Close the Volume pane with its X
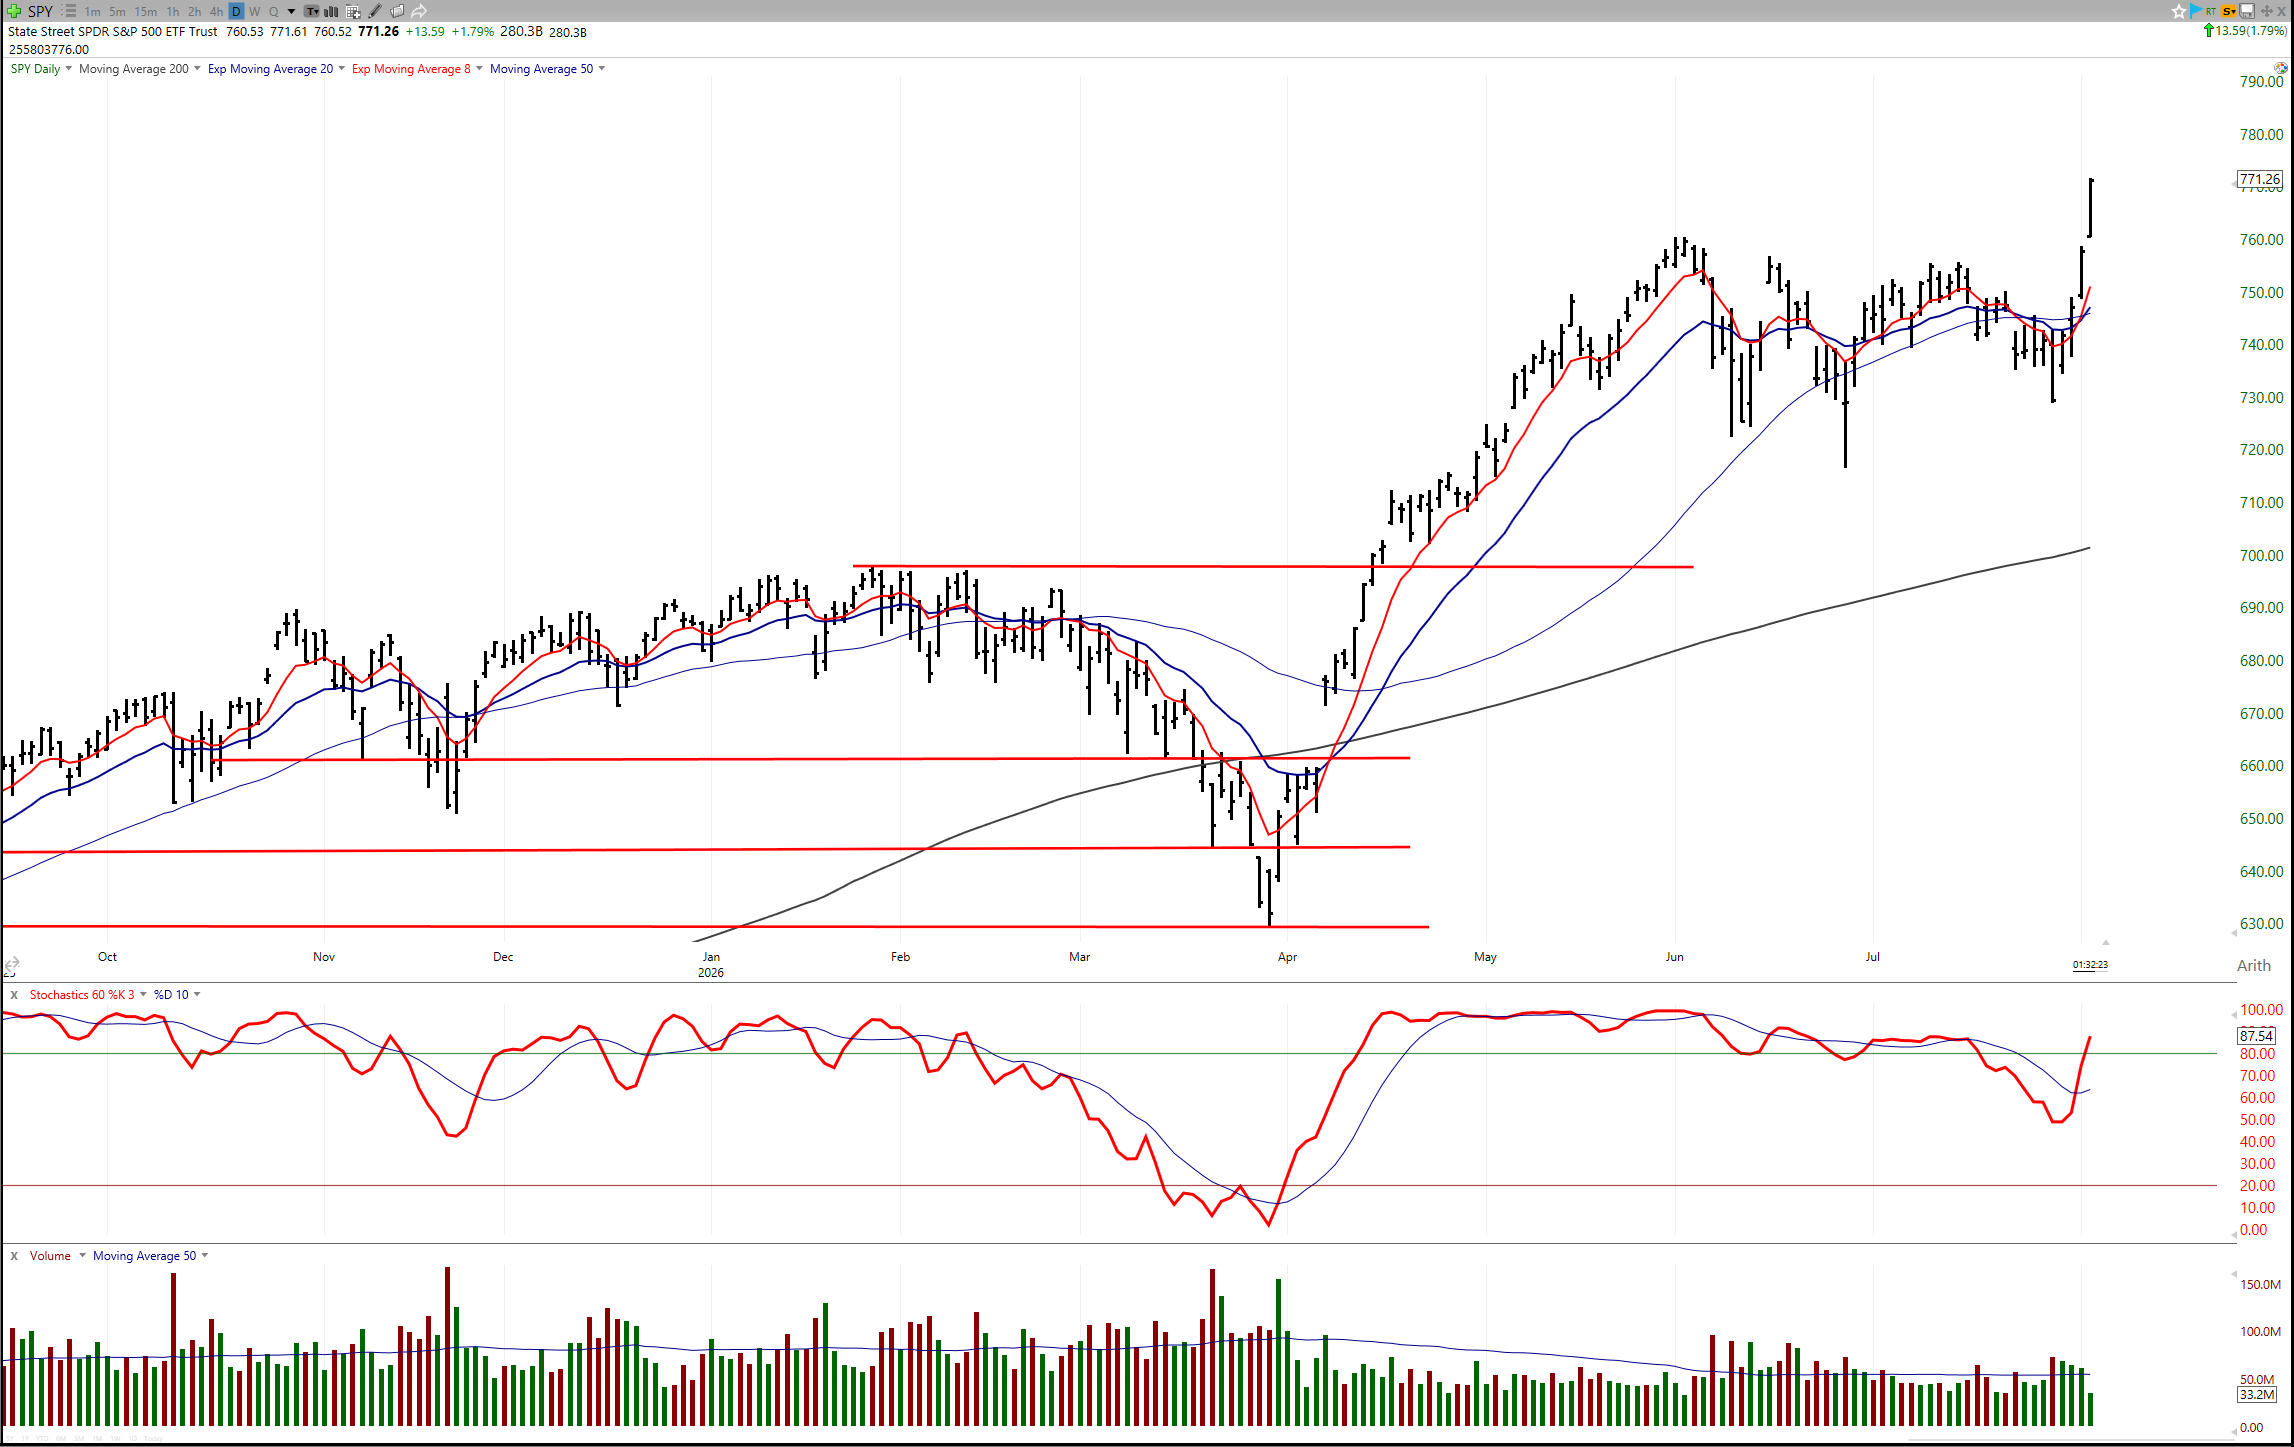The height and width of the screenshot is (1447, 2294). 14,1256
